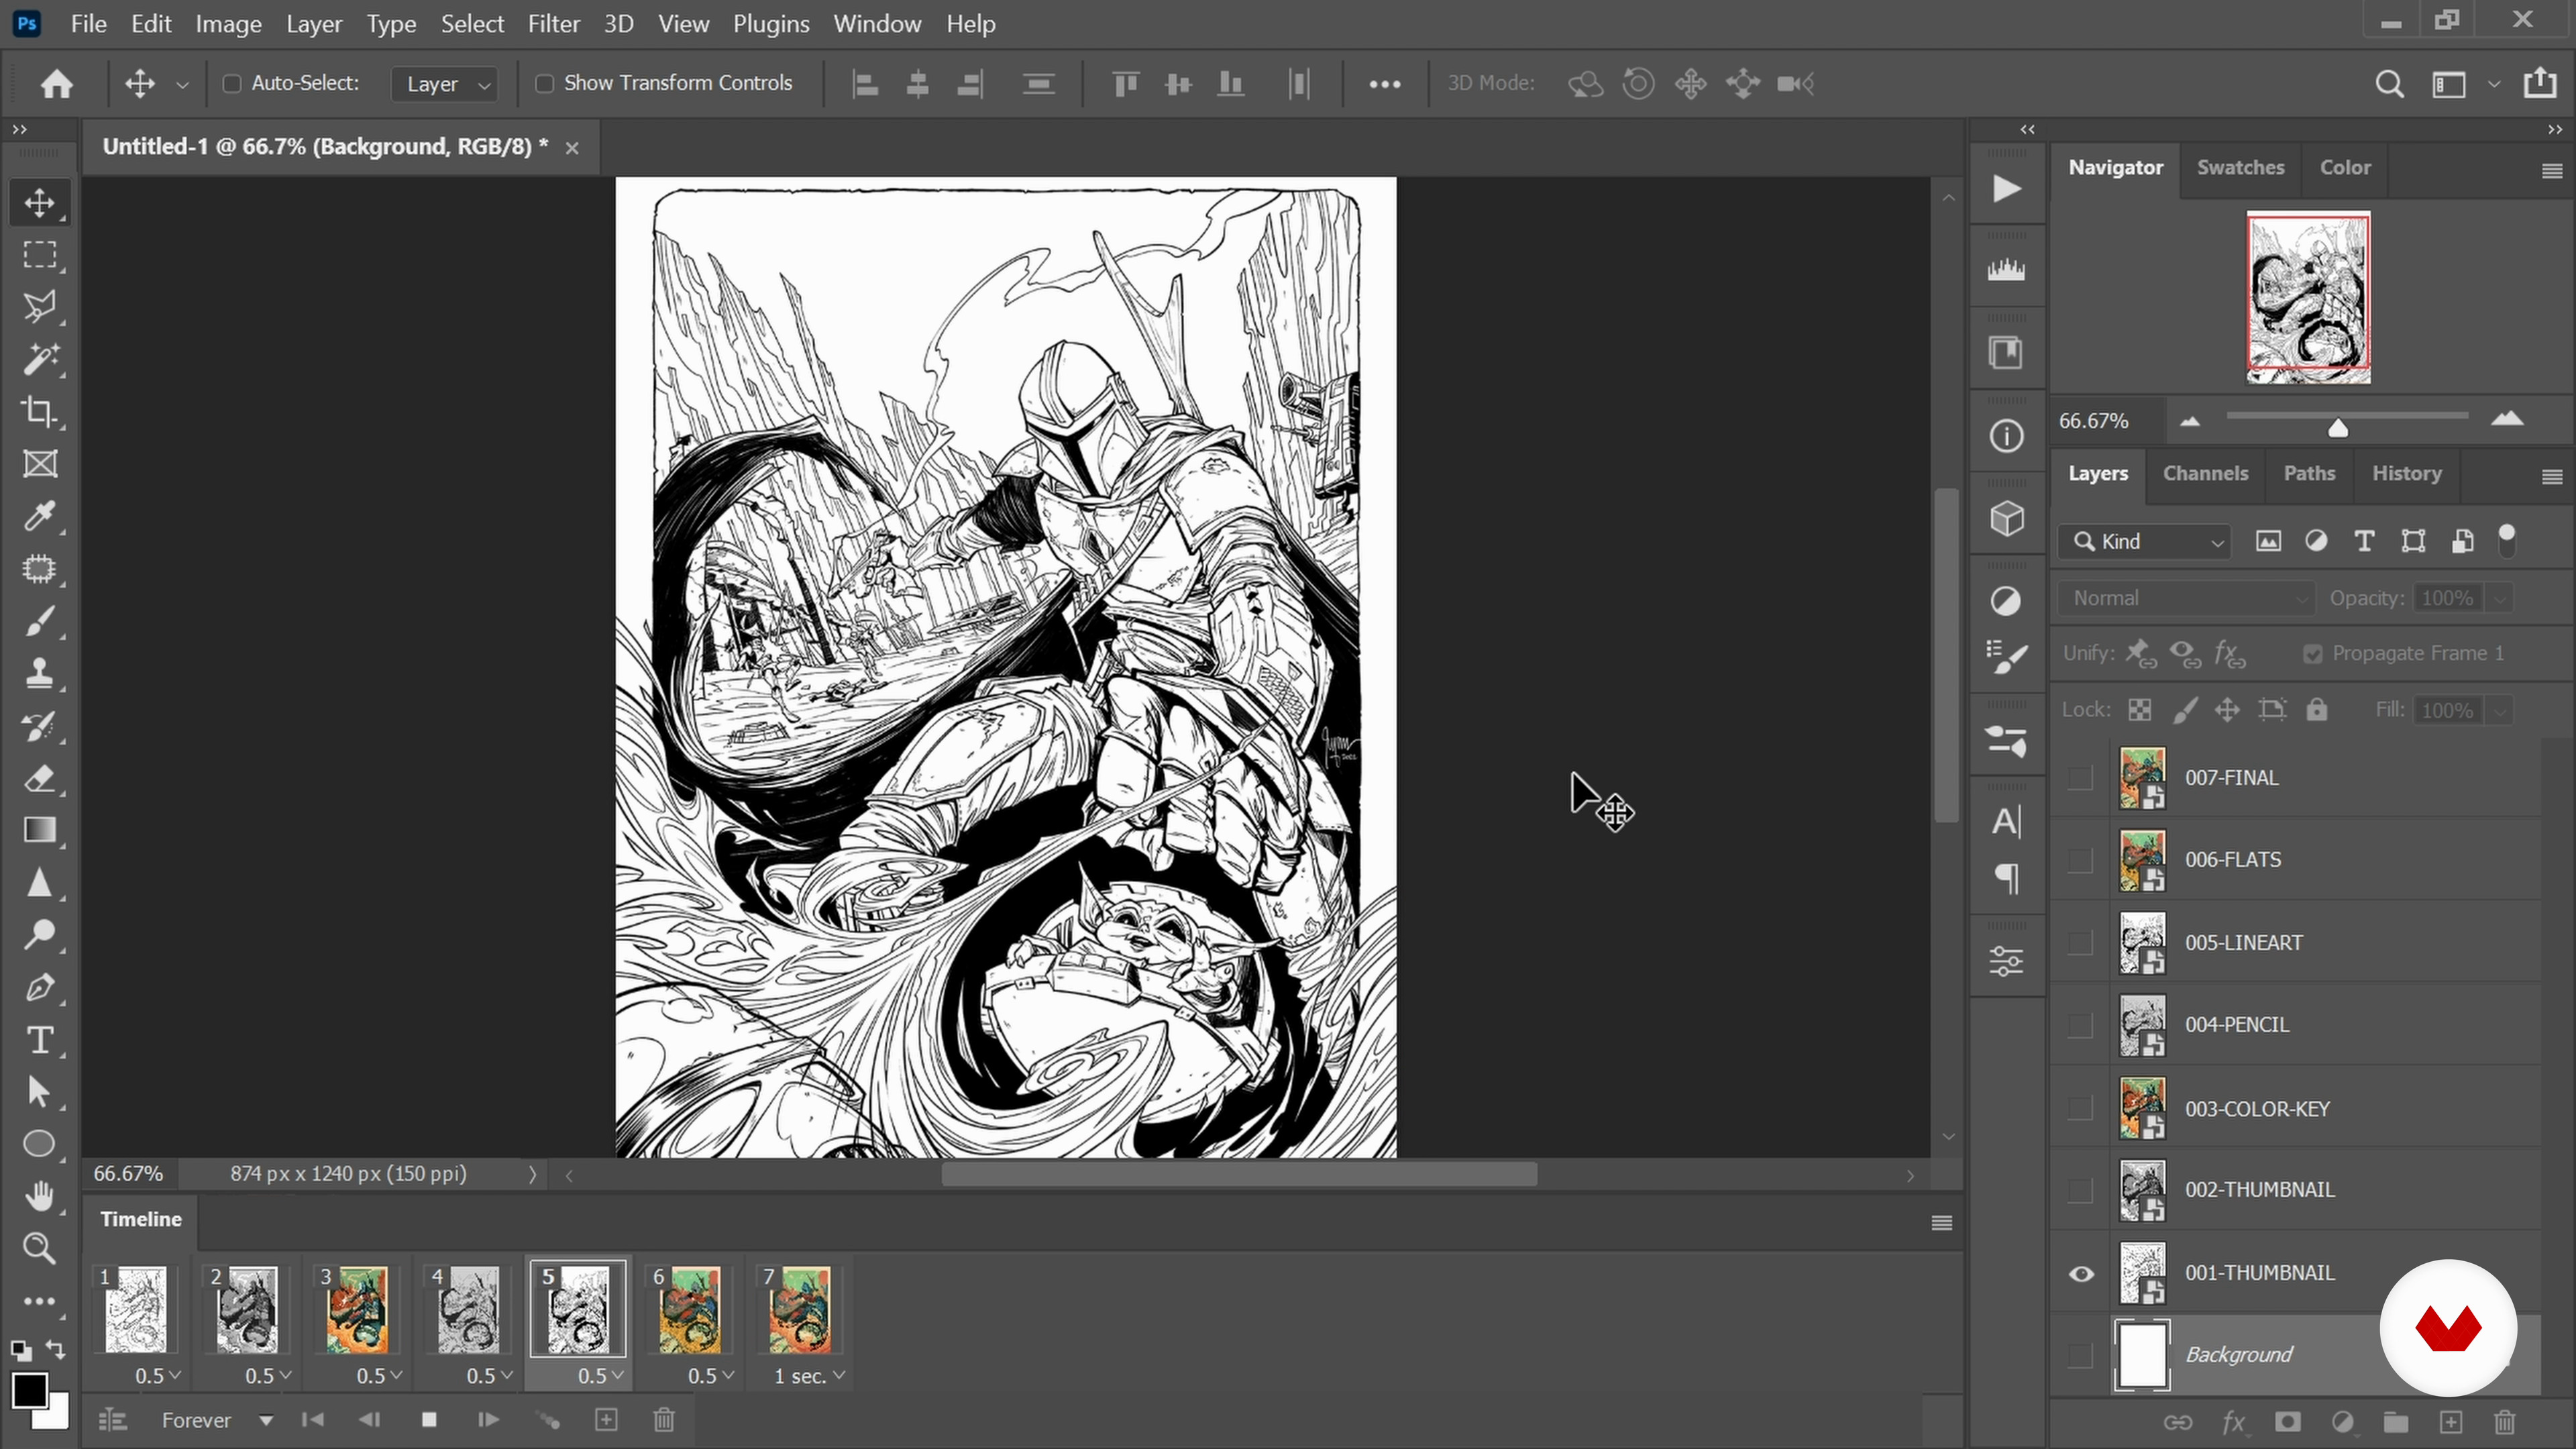Image resolution: width=2576 pixels, height=1449 pixels.
Task: Toggle the Propagate Frame 1 checkbox
Action: 2312,654
